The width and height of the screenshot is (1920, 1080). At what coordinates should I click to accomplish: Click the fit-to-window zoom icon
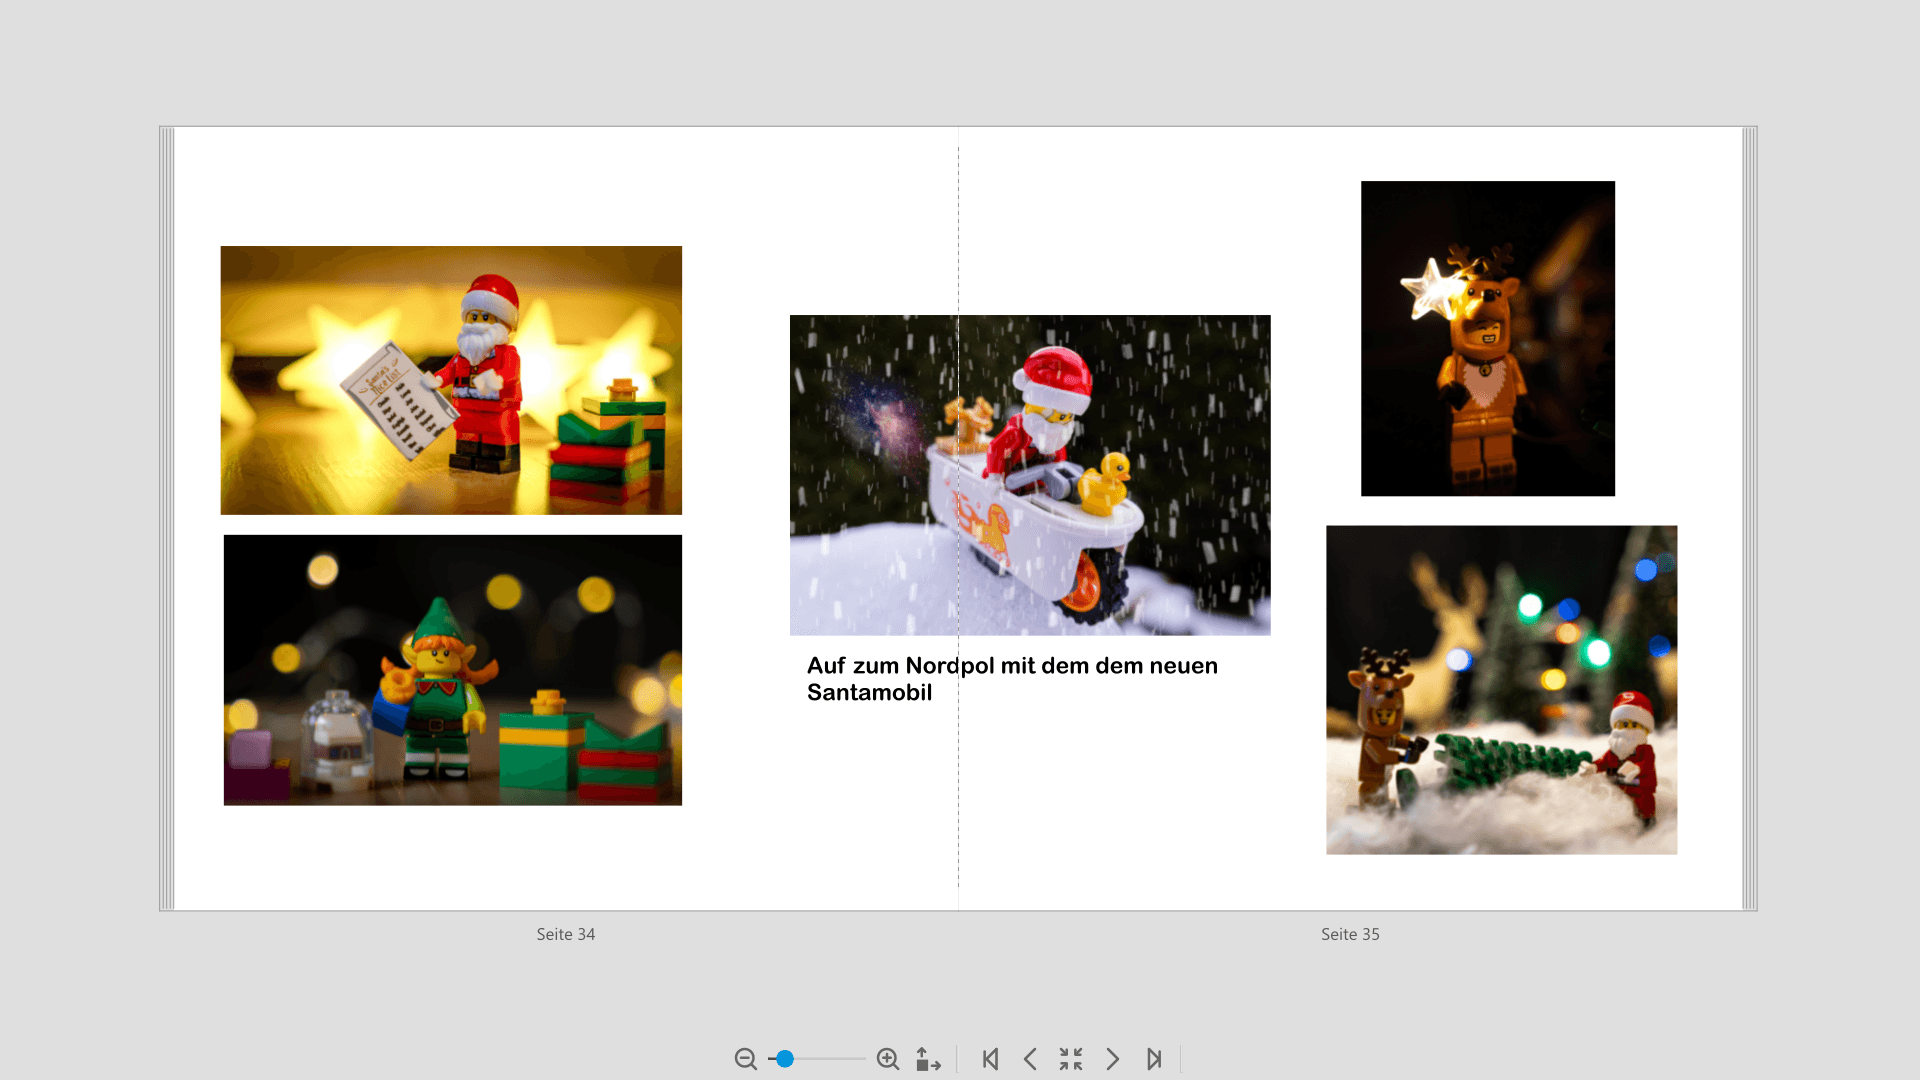[x=928, y=1059]
